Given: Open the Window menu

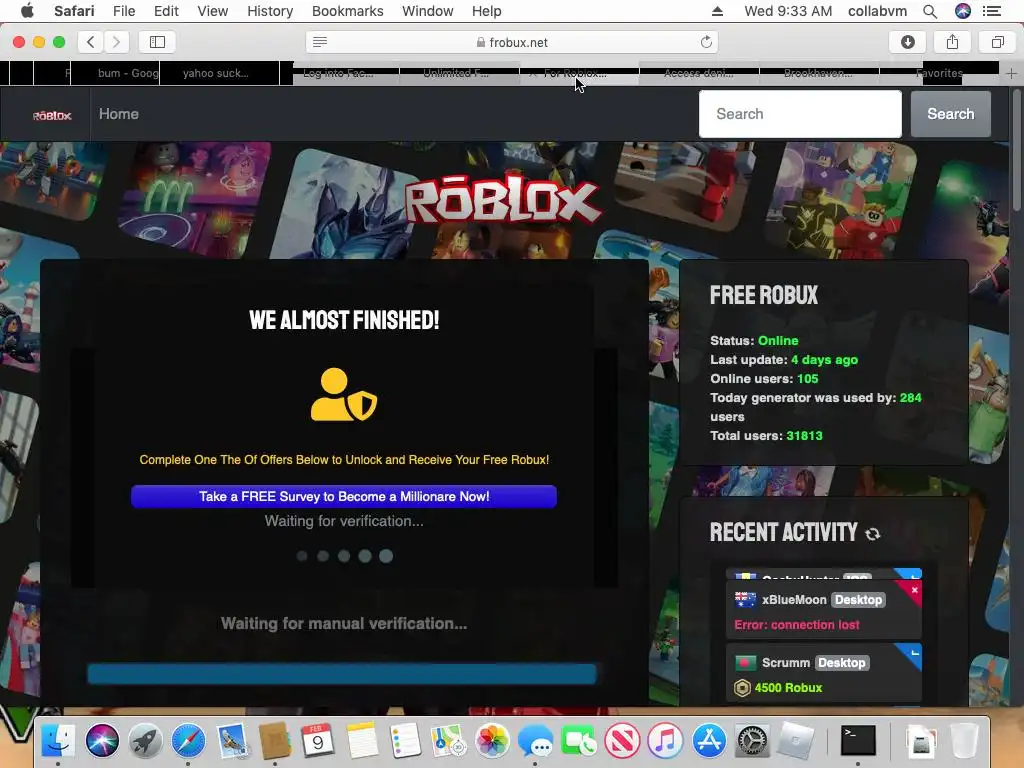Looking at the screenshot, I should click(x=427, y=11).
